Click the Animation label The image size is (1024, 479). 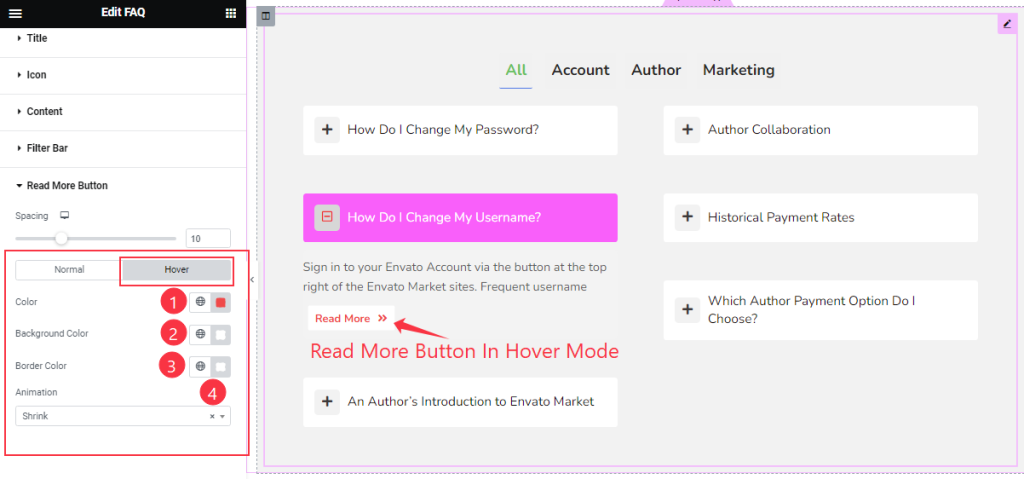[37, 392]
